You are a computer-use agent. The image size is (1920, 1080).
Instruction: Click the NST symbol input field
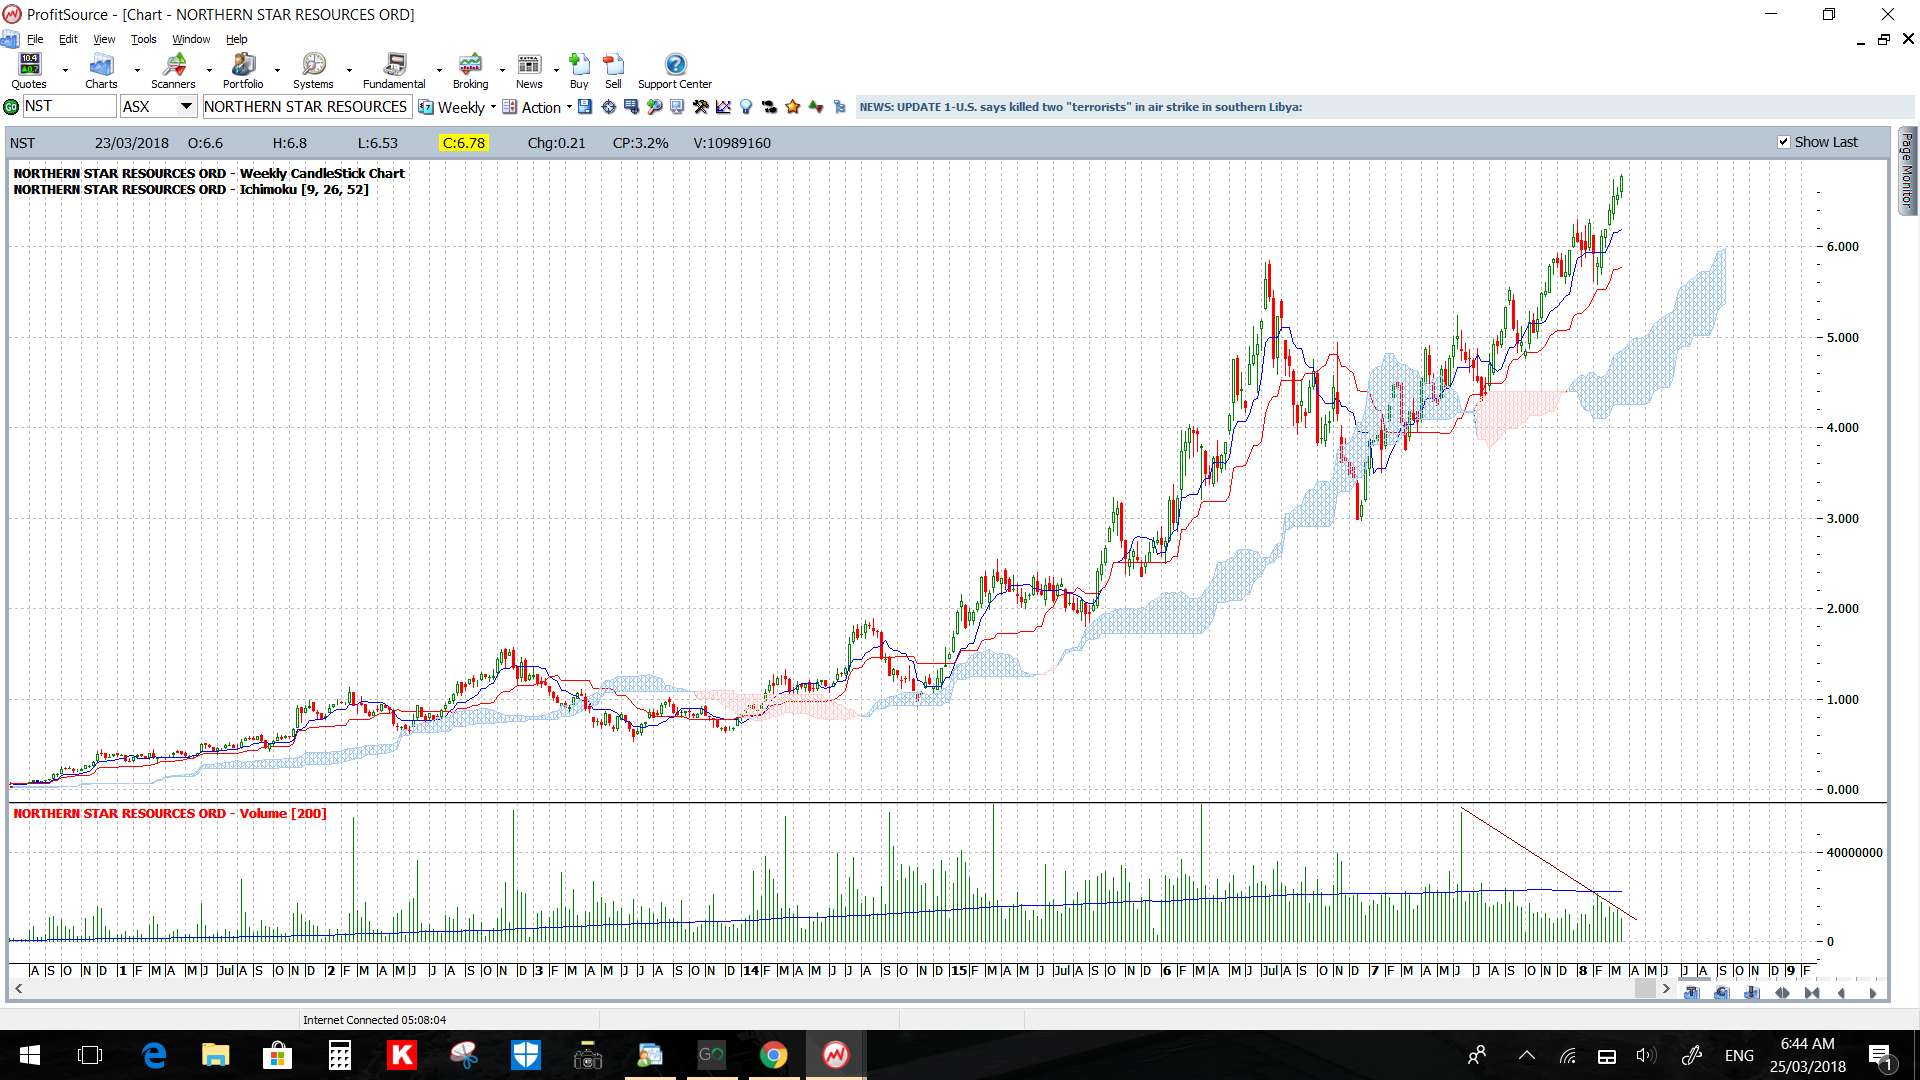(69, 106)
